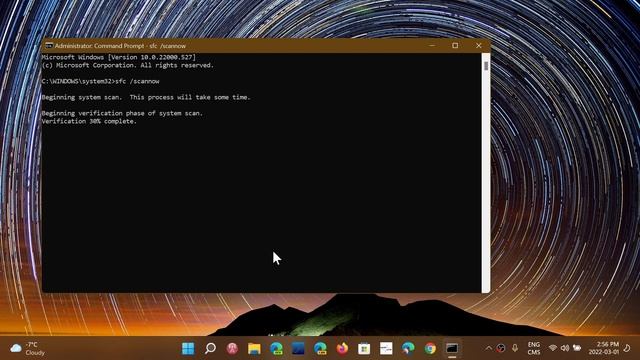Click '(c) Microsoft Corporation' copyright line
640x360 pixels.
coord(127,65)
